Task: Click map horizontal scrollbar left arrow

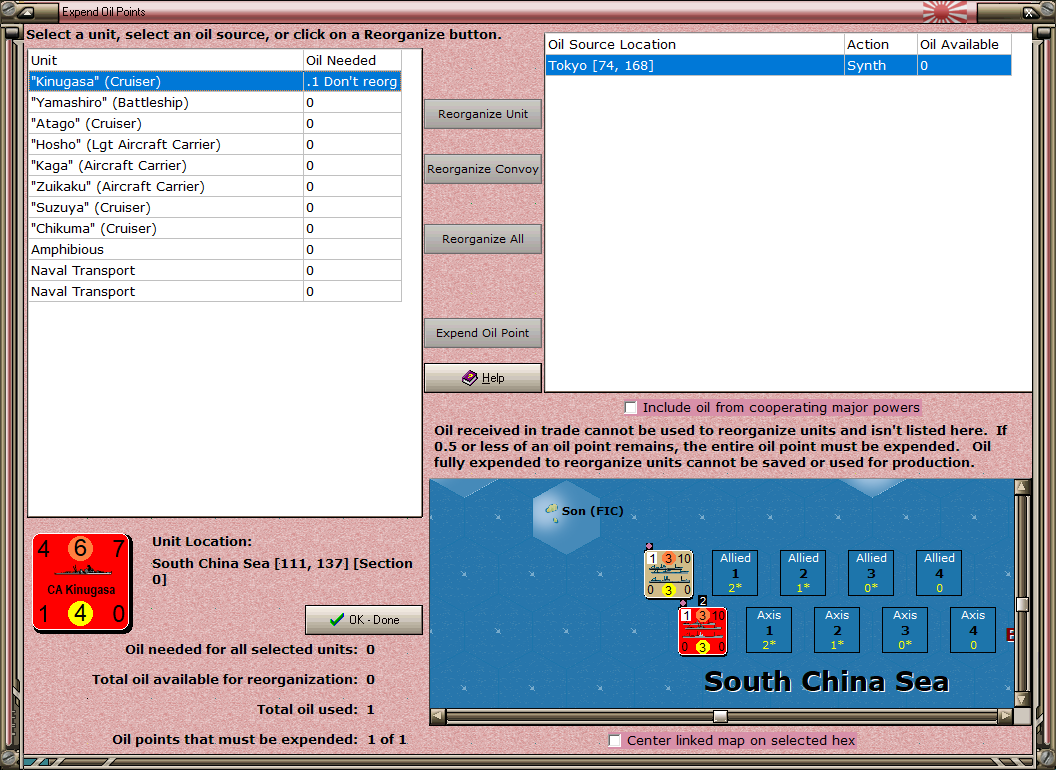Action: (438, 715)
